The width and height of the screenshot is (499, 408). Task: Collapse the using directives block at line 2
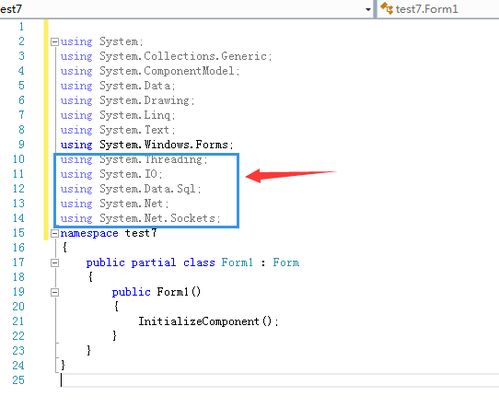click(55, 42)
